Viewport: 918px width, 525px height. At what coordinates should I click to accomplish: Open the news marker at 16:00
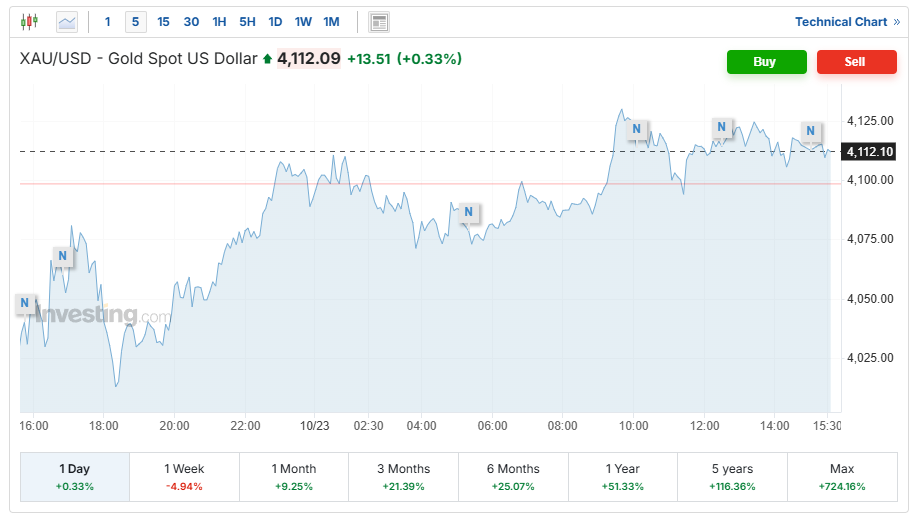tap(25, 303)
